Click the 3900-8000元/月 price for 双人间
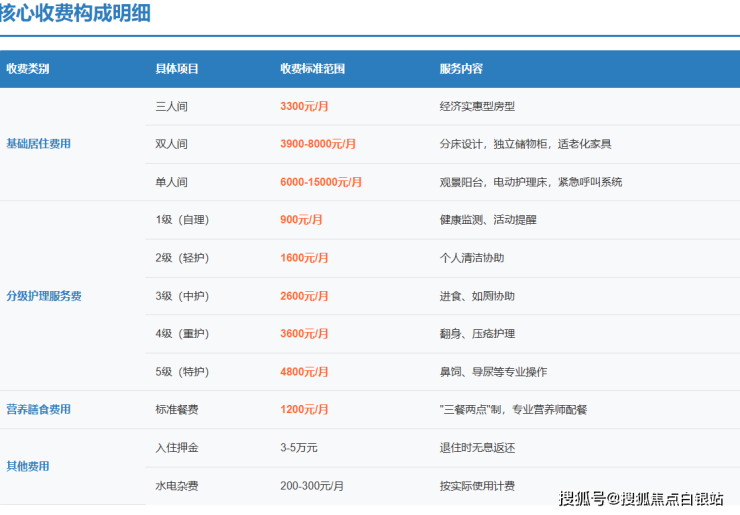The image size is (740, 515). click(318, 144)
